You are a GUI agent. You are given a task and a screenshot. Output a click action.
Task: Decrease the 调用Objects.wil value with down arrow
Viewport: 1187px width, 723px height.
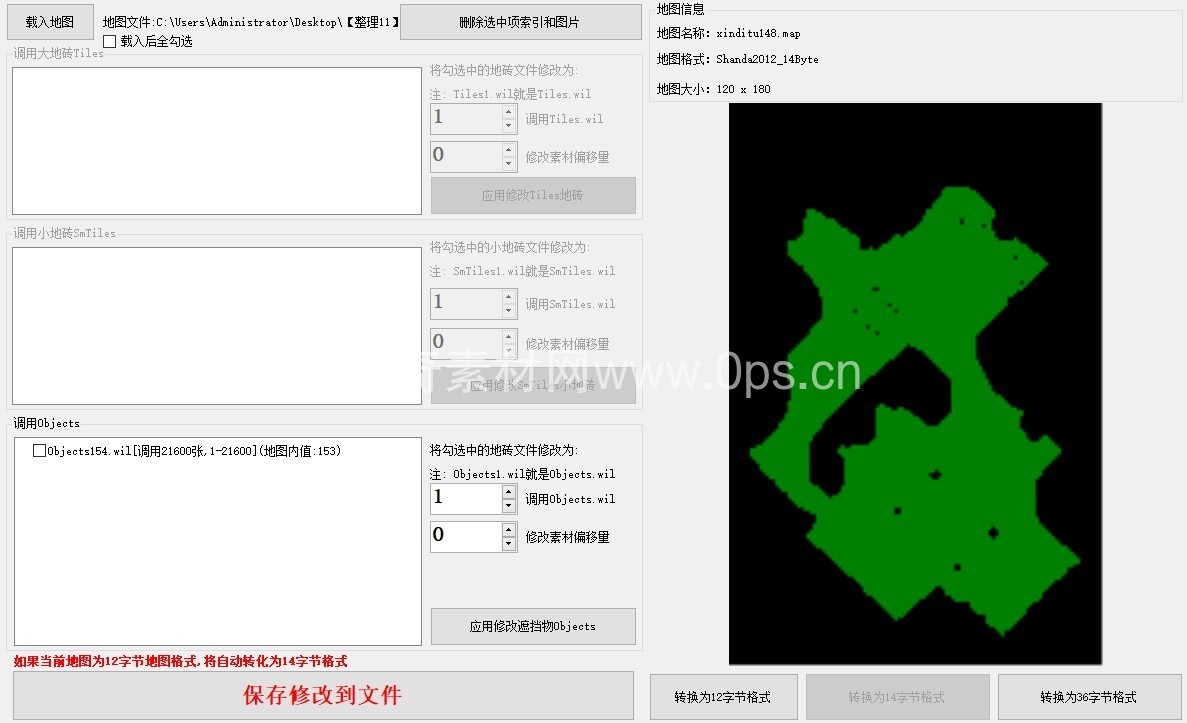click(509, 506)
